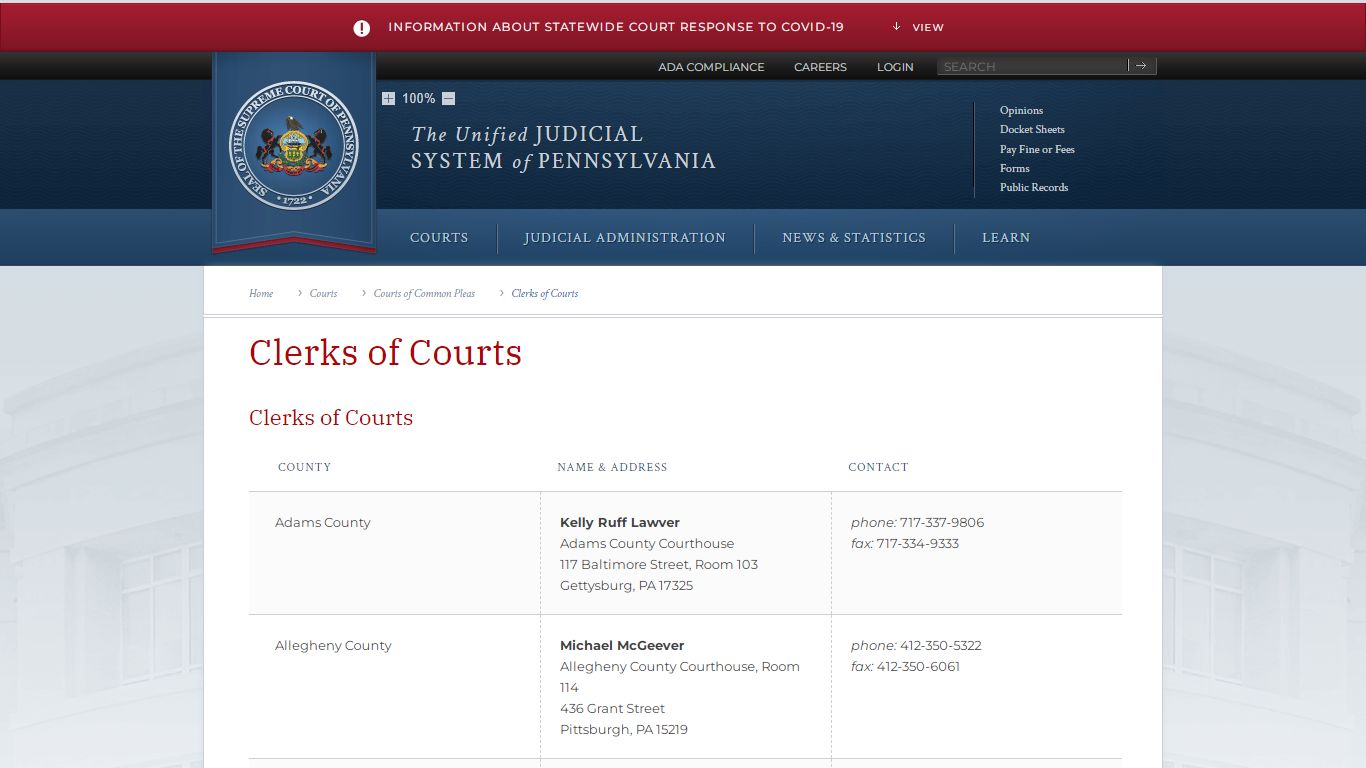Open Forms quick link
This screenshot has width=1366, height=768.
pos(1014,168)
